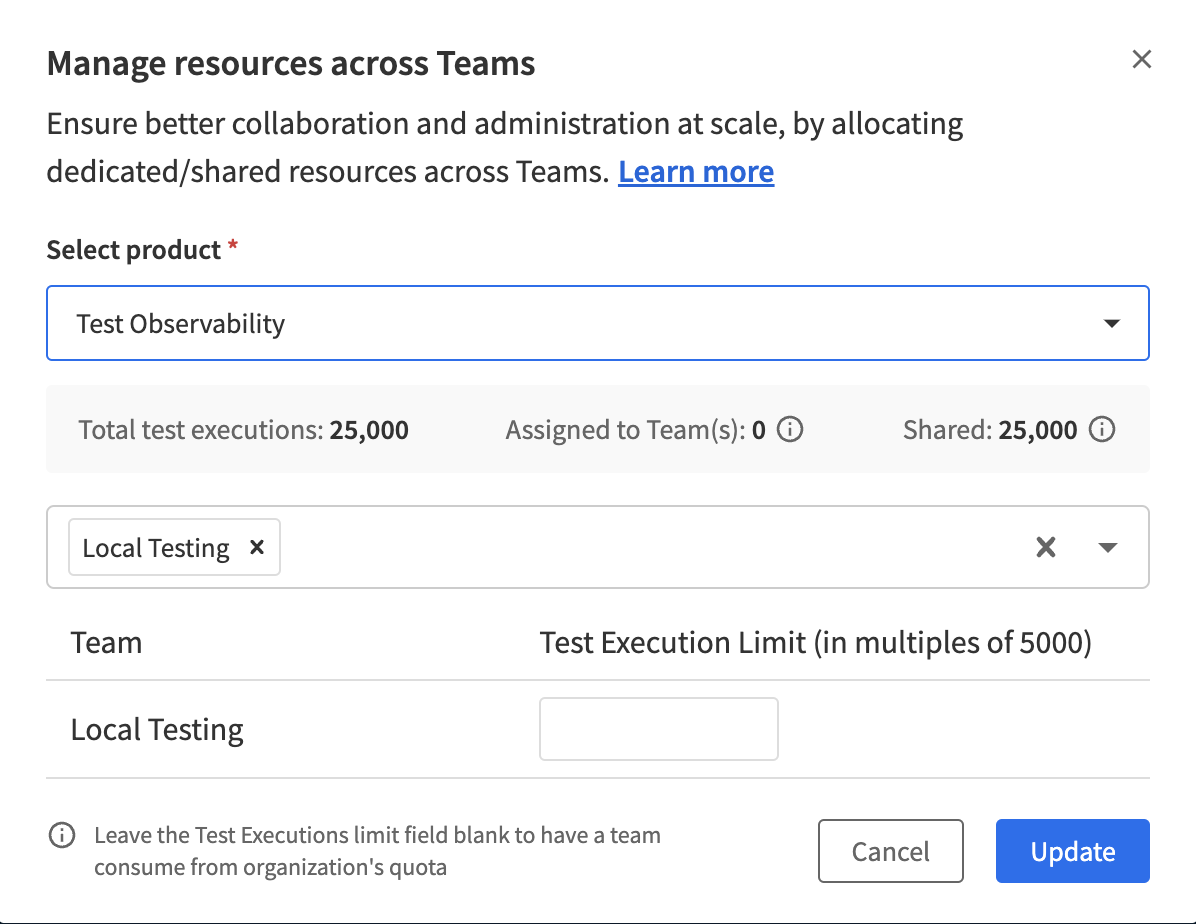Clear all selected teams in team selector

pyautogui.click(x=1046, y=547)
